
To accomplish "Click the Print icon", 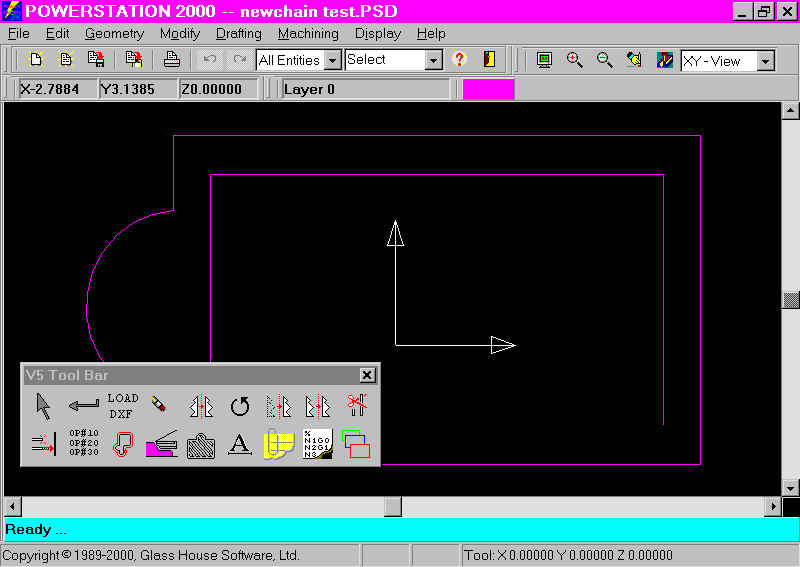I will (171, 60).
